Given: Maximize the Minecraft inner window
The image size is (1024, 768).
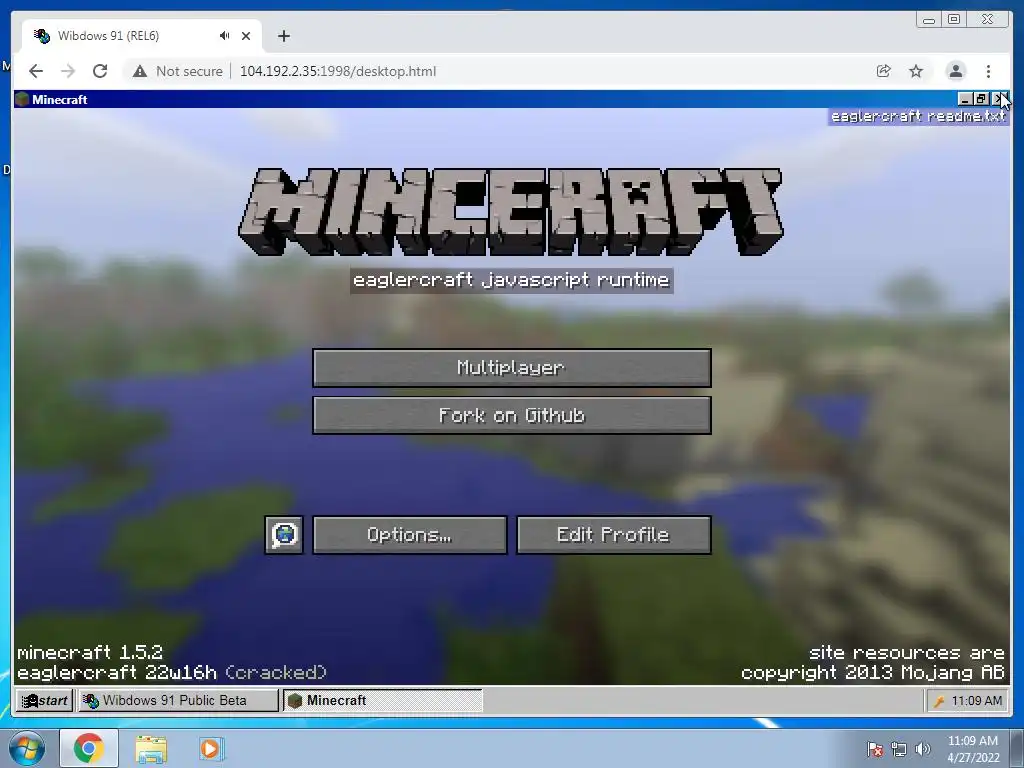Looking at the screenshot, I should click(x=981, y=99).
